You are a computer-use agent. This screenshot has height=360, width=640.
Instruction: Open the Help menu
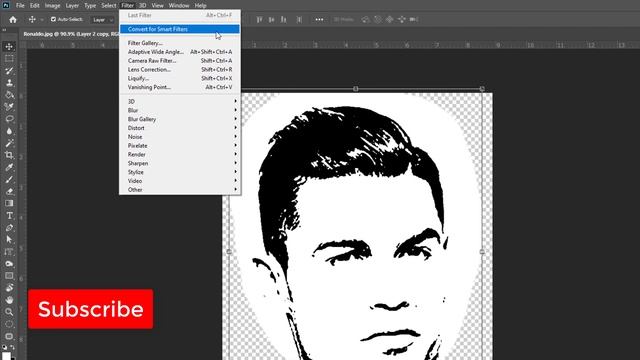pos(200,5)
